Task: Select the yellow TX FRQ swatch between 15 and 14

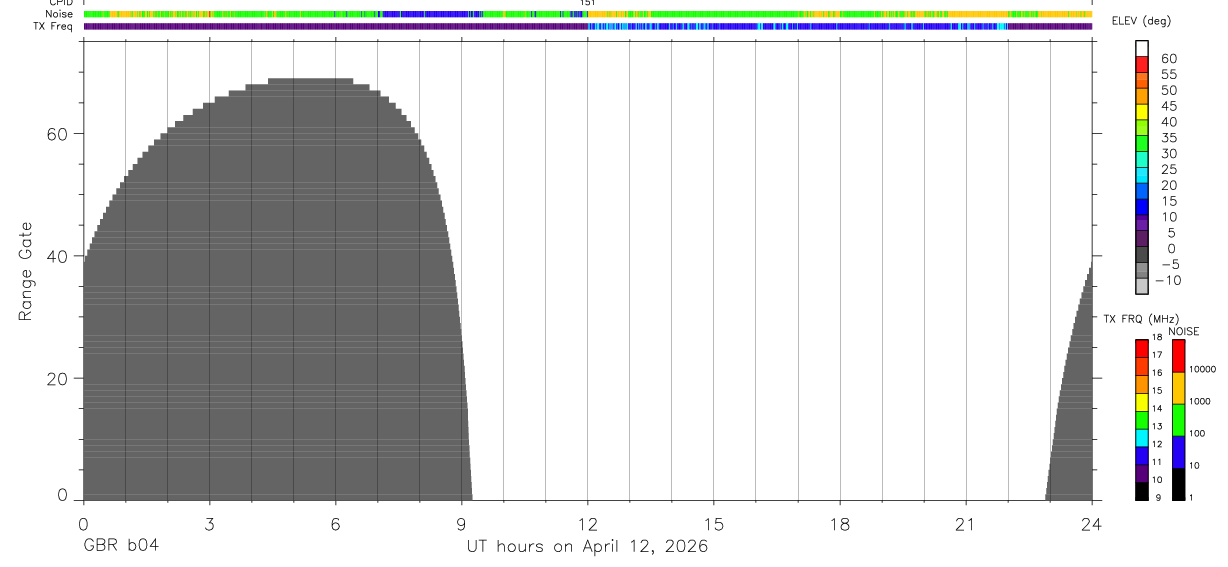Action: click(1141, 402)
